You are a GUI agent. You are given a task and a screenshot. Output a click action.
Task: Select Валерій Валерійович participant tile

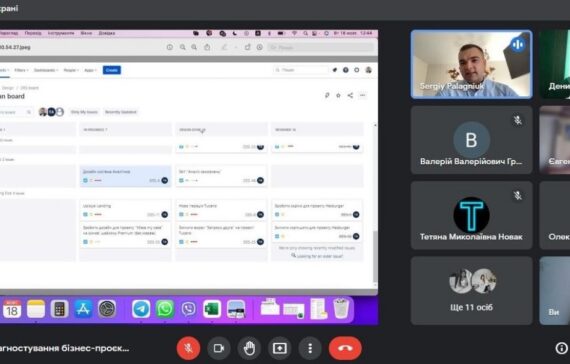tap(471, 140)
